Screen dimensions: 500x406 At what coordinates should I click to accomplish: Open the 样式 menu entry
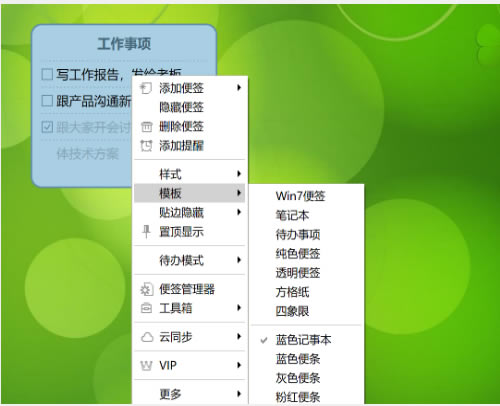189,174
